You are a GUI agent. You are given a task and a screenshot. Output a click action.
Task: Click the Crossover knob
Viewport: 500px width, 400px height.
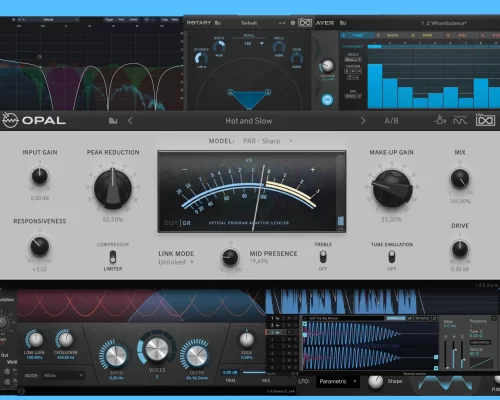[66, 340]
